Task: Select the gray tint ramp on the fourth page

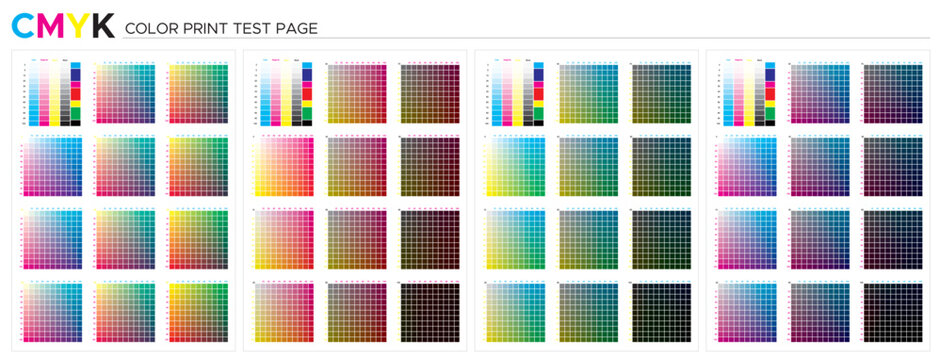Action: pyautogui.click(x=760, y=94)
